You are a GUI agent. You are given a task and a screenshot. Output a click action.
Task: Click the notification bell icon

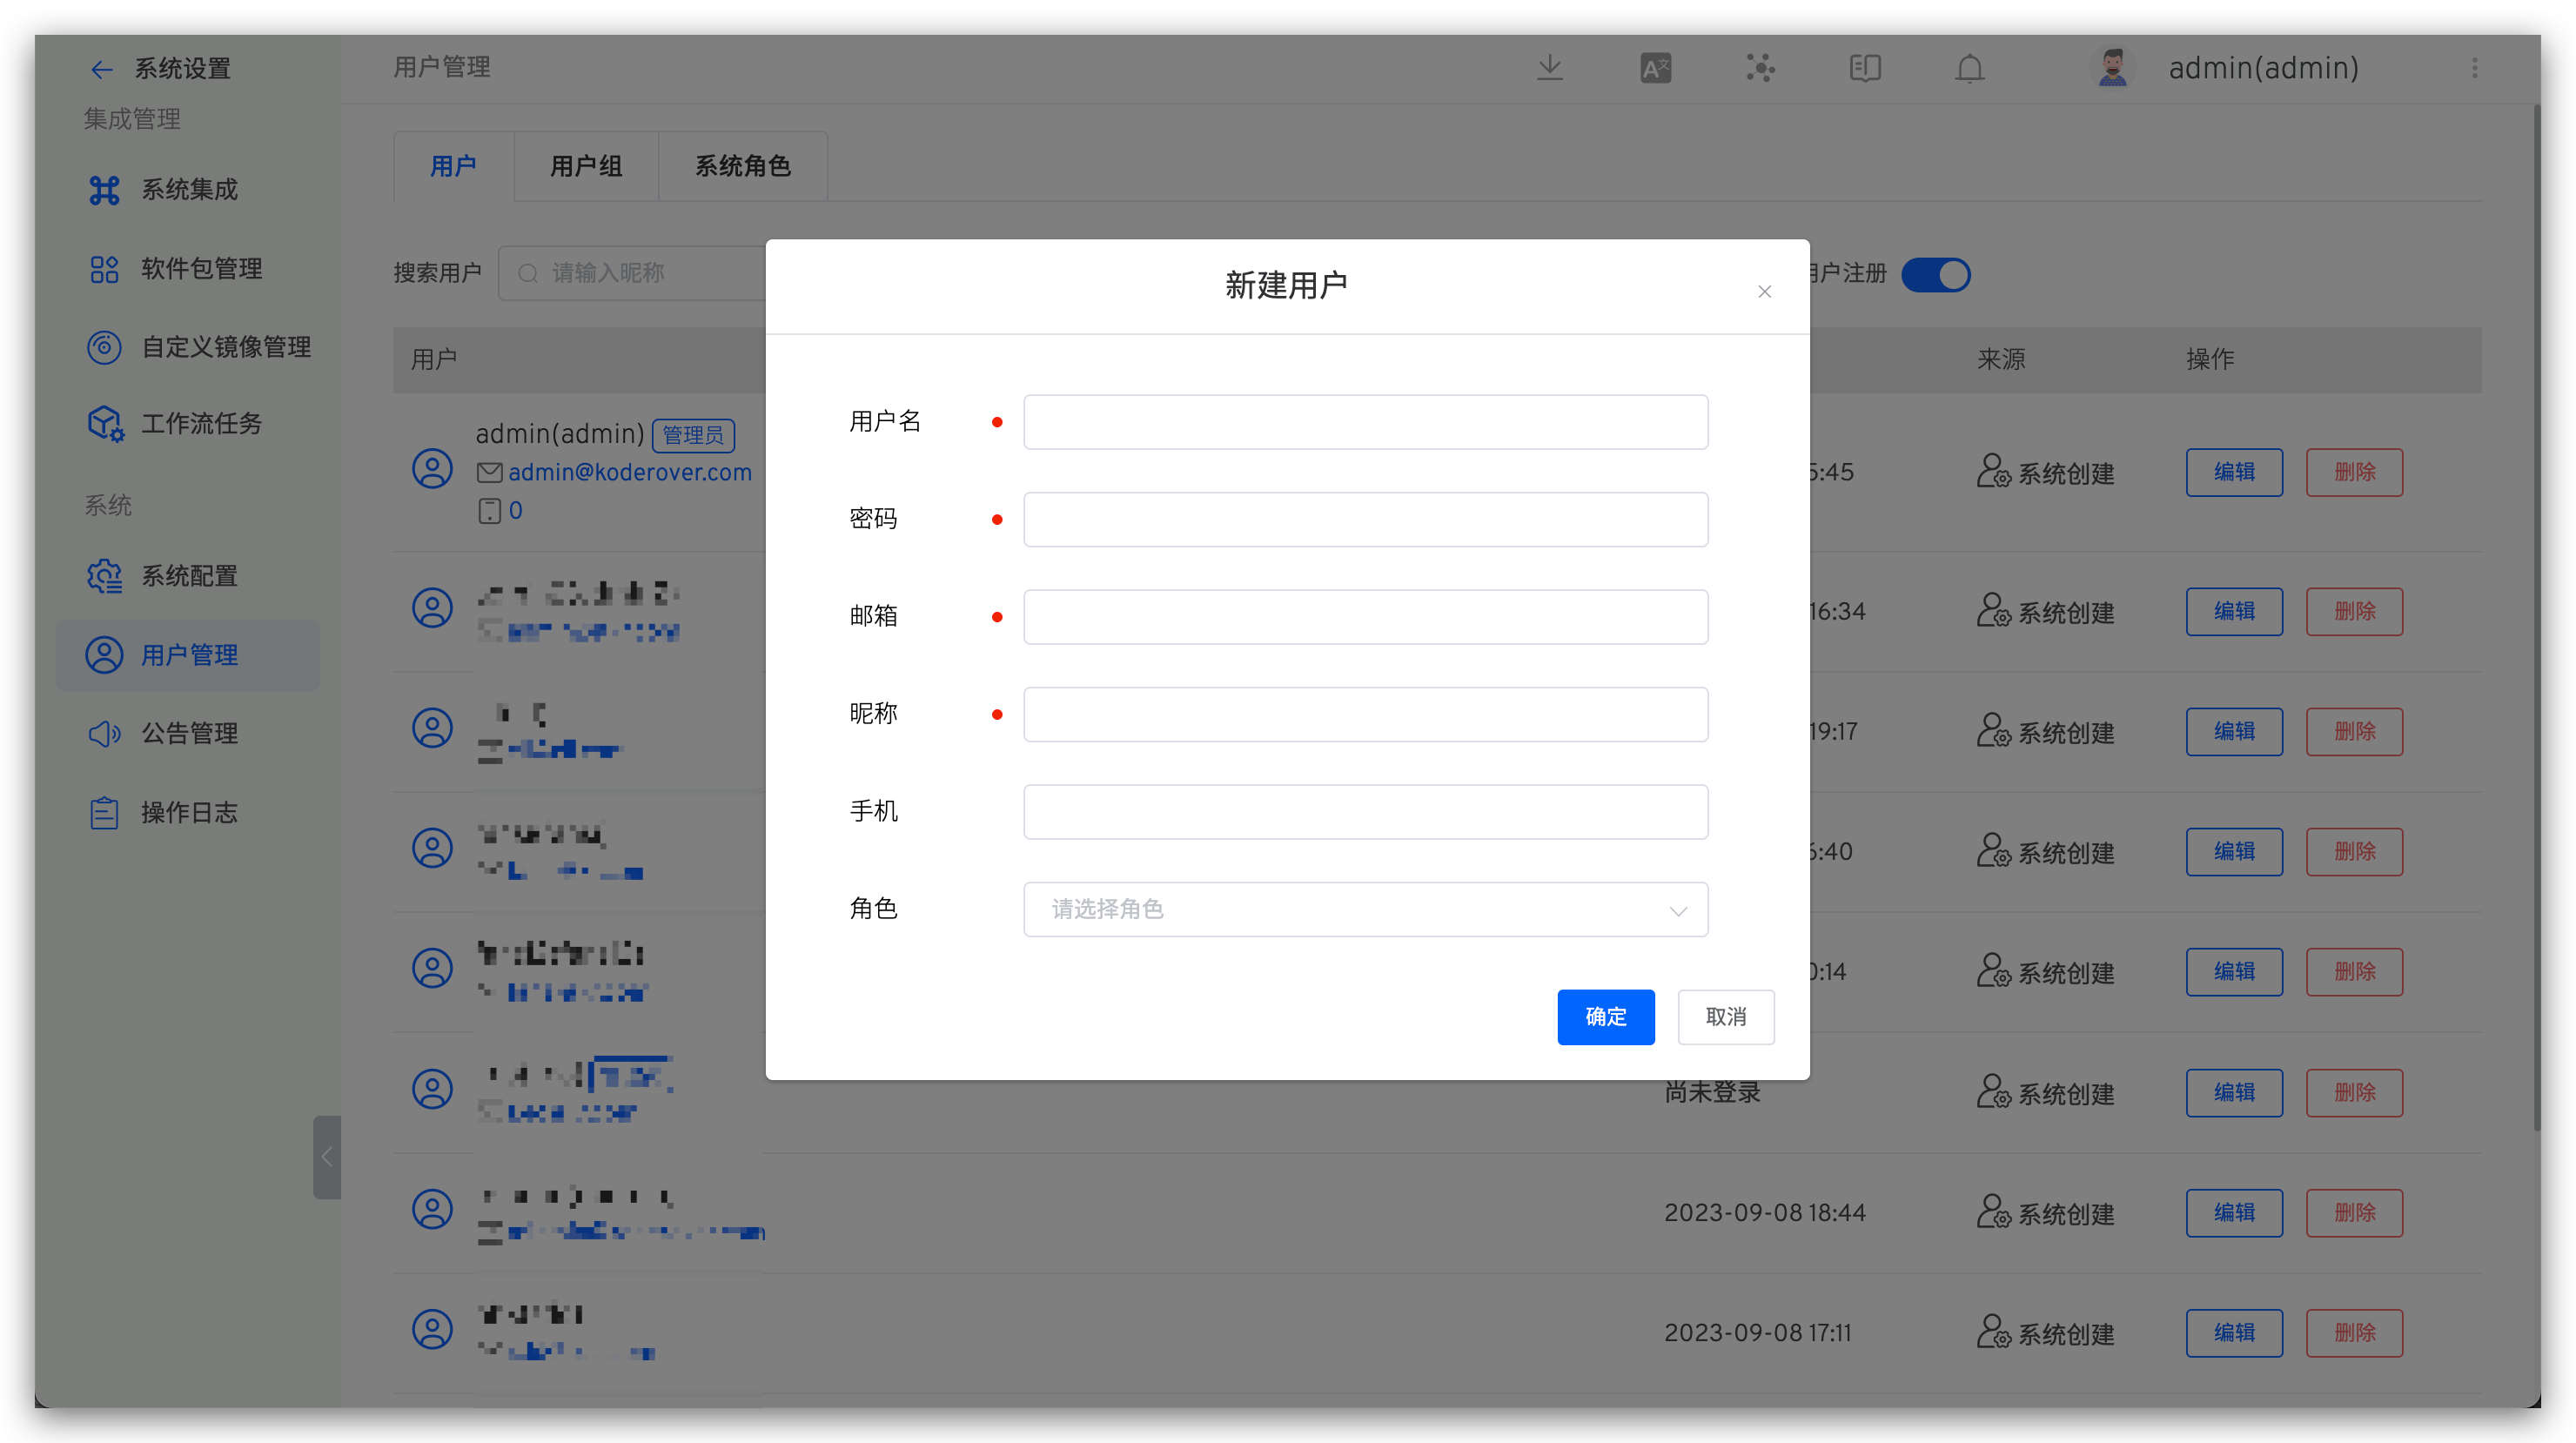click(x=1969, y=68)
